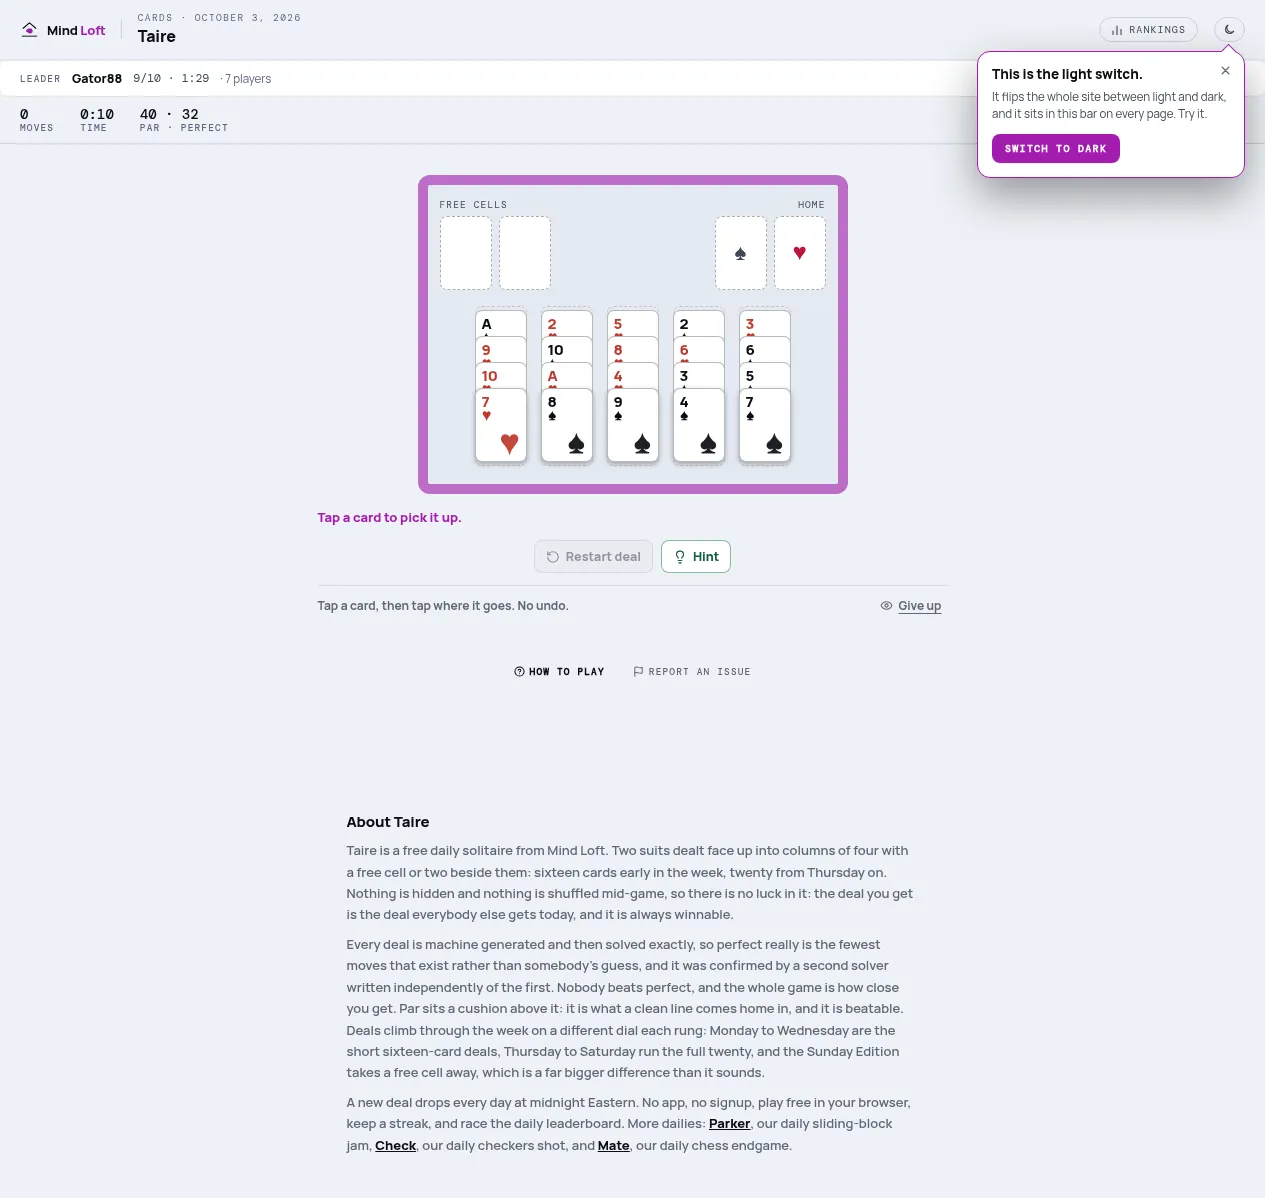The image size is (1265, 1198).
Task: Click the Switch to Dark button
Action: [x=1055, y=149]
